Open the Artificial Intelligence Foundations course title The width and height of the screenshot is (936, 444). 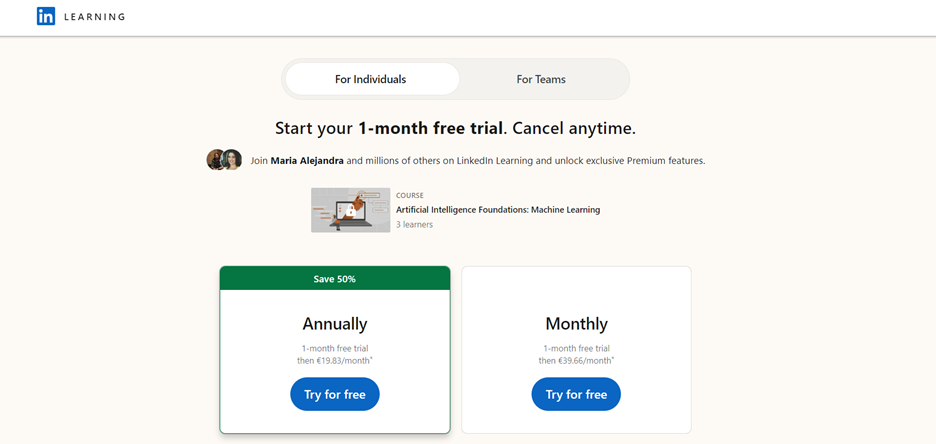pyautogui.click(x=498, y=210)
